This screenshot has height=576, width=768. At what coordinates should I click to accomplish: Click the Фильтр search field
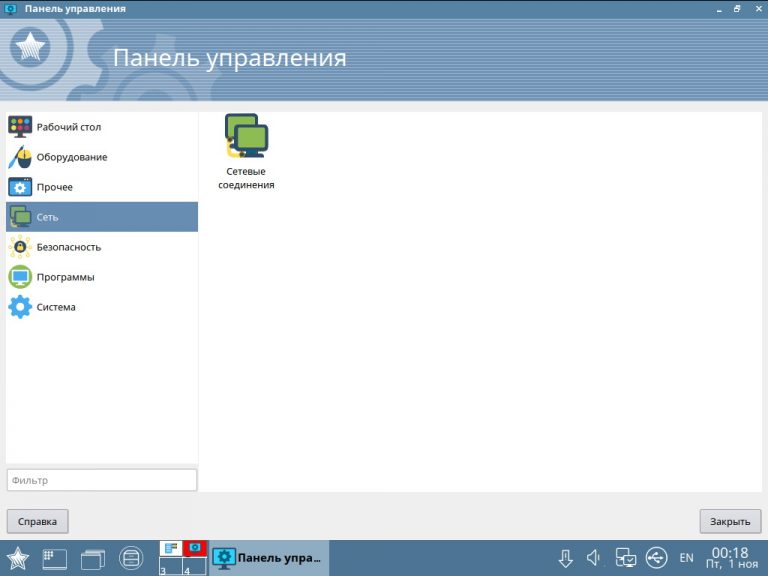102,480
